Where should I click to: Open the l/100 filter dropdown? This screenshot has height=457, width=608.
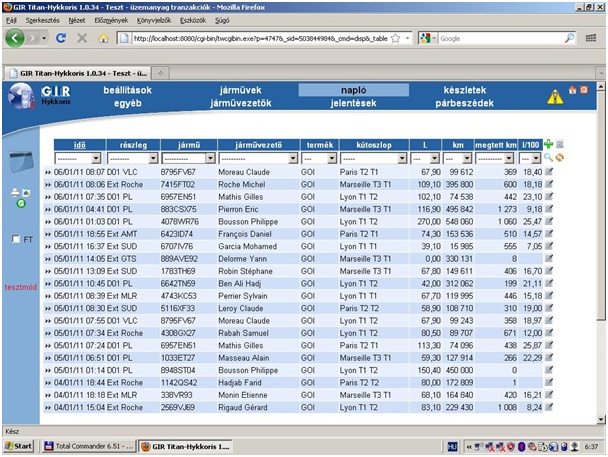[536, 158]
